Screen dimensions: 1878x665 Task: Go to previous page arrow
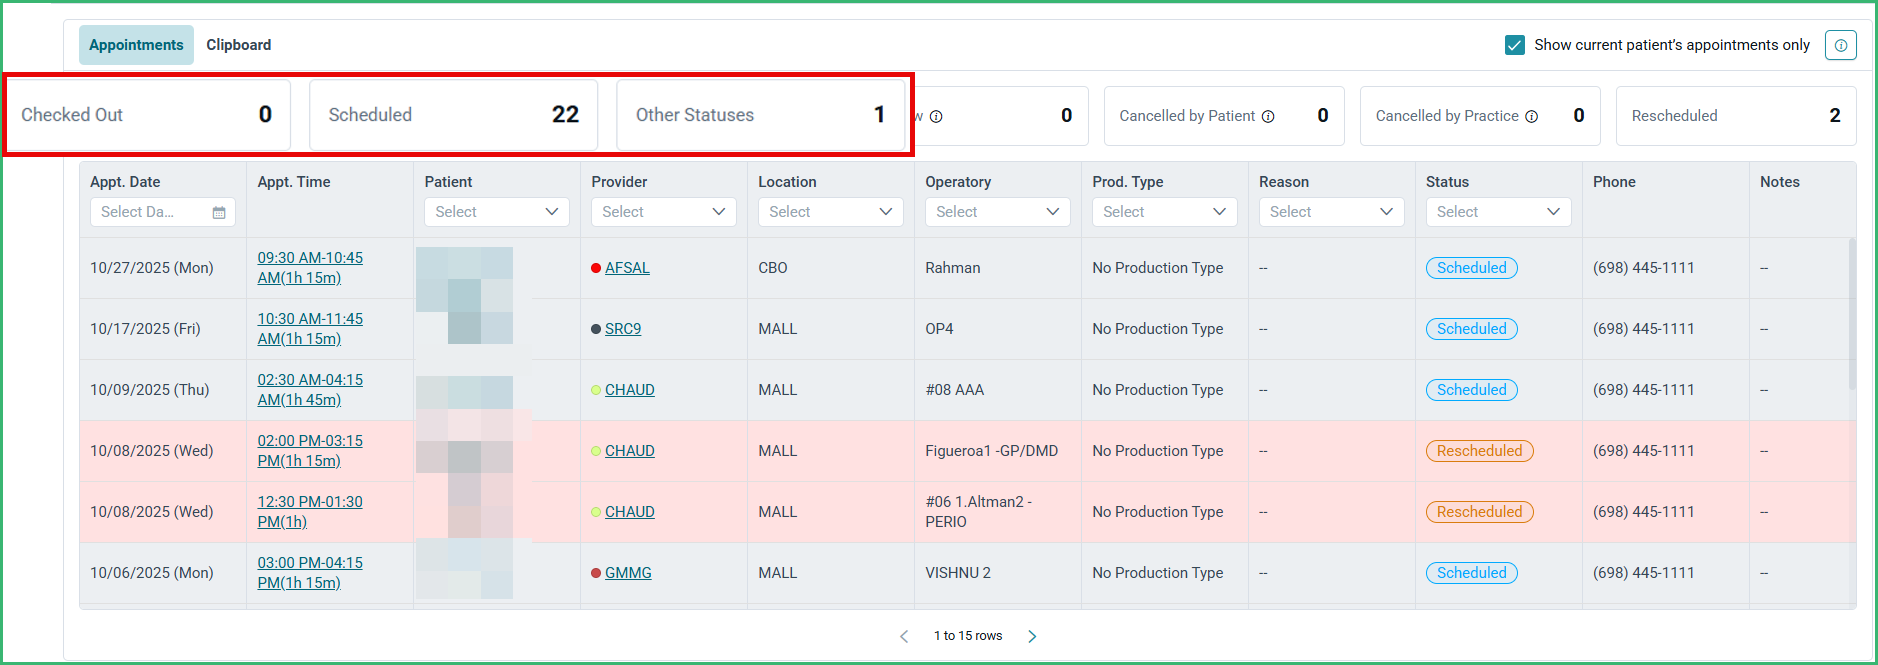pos(904,636)
